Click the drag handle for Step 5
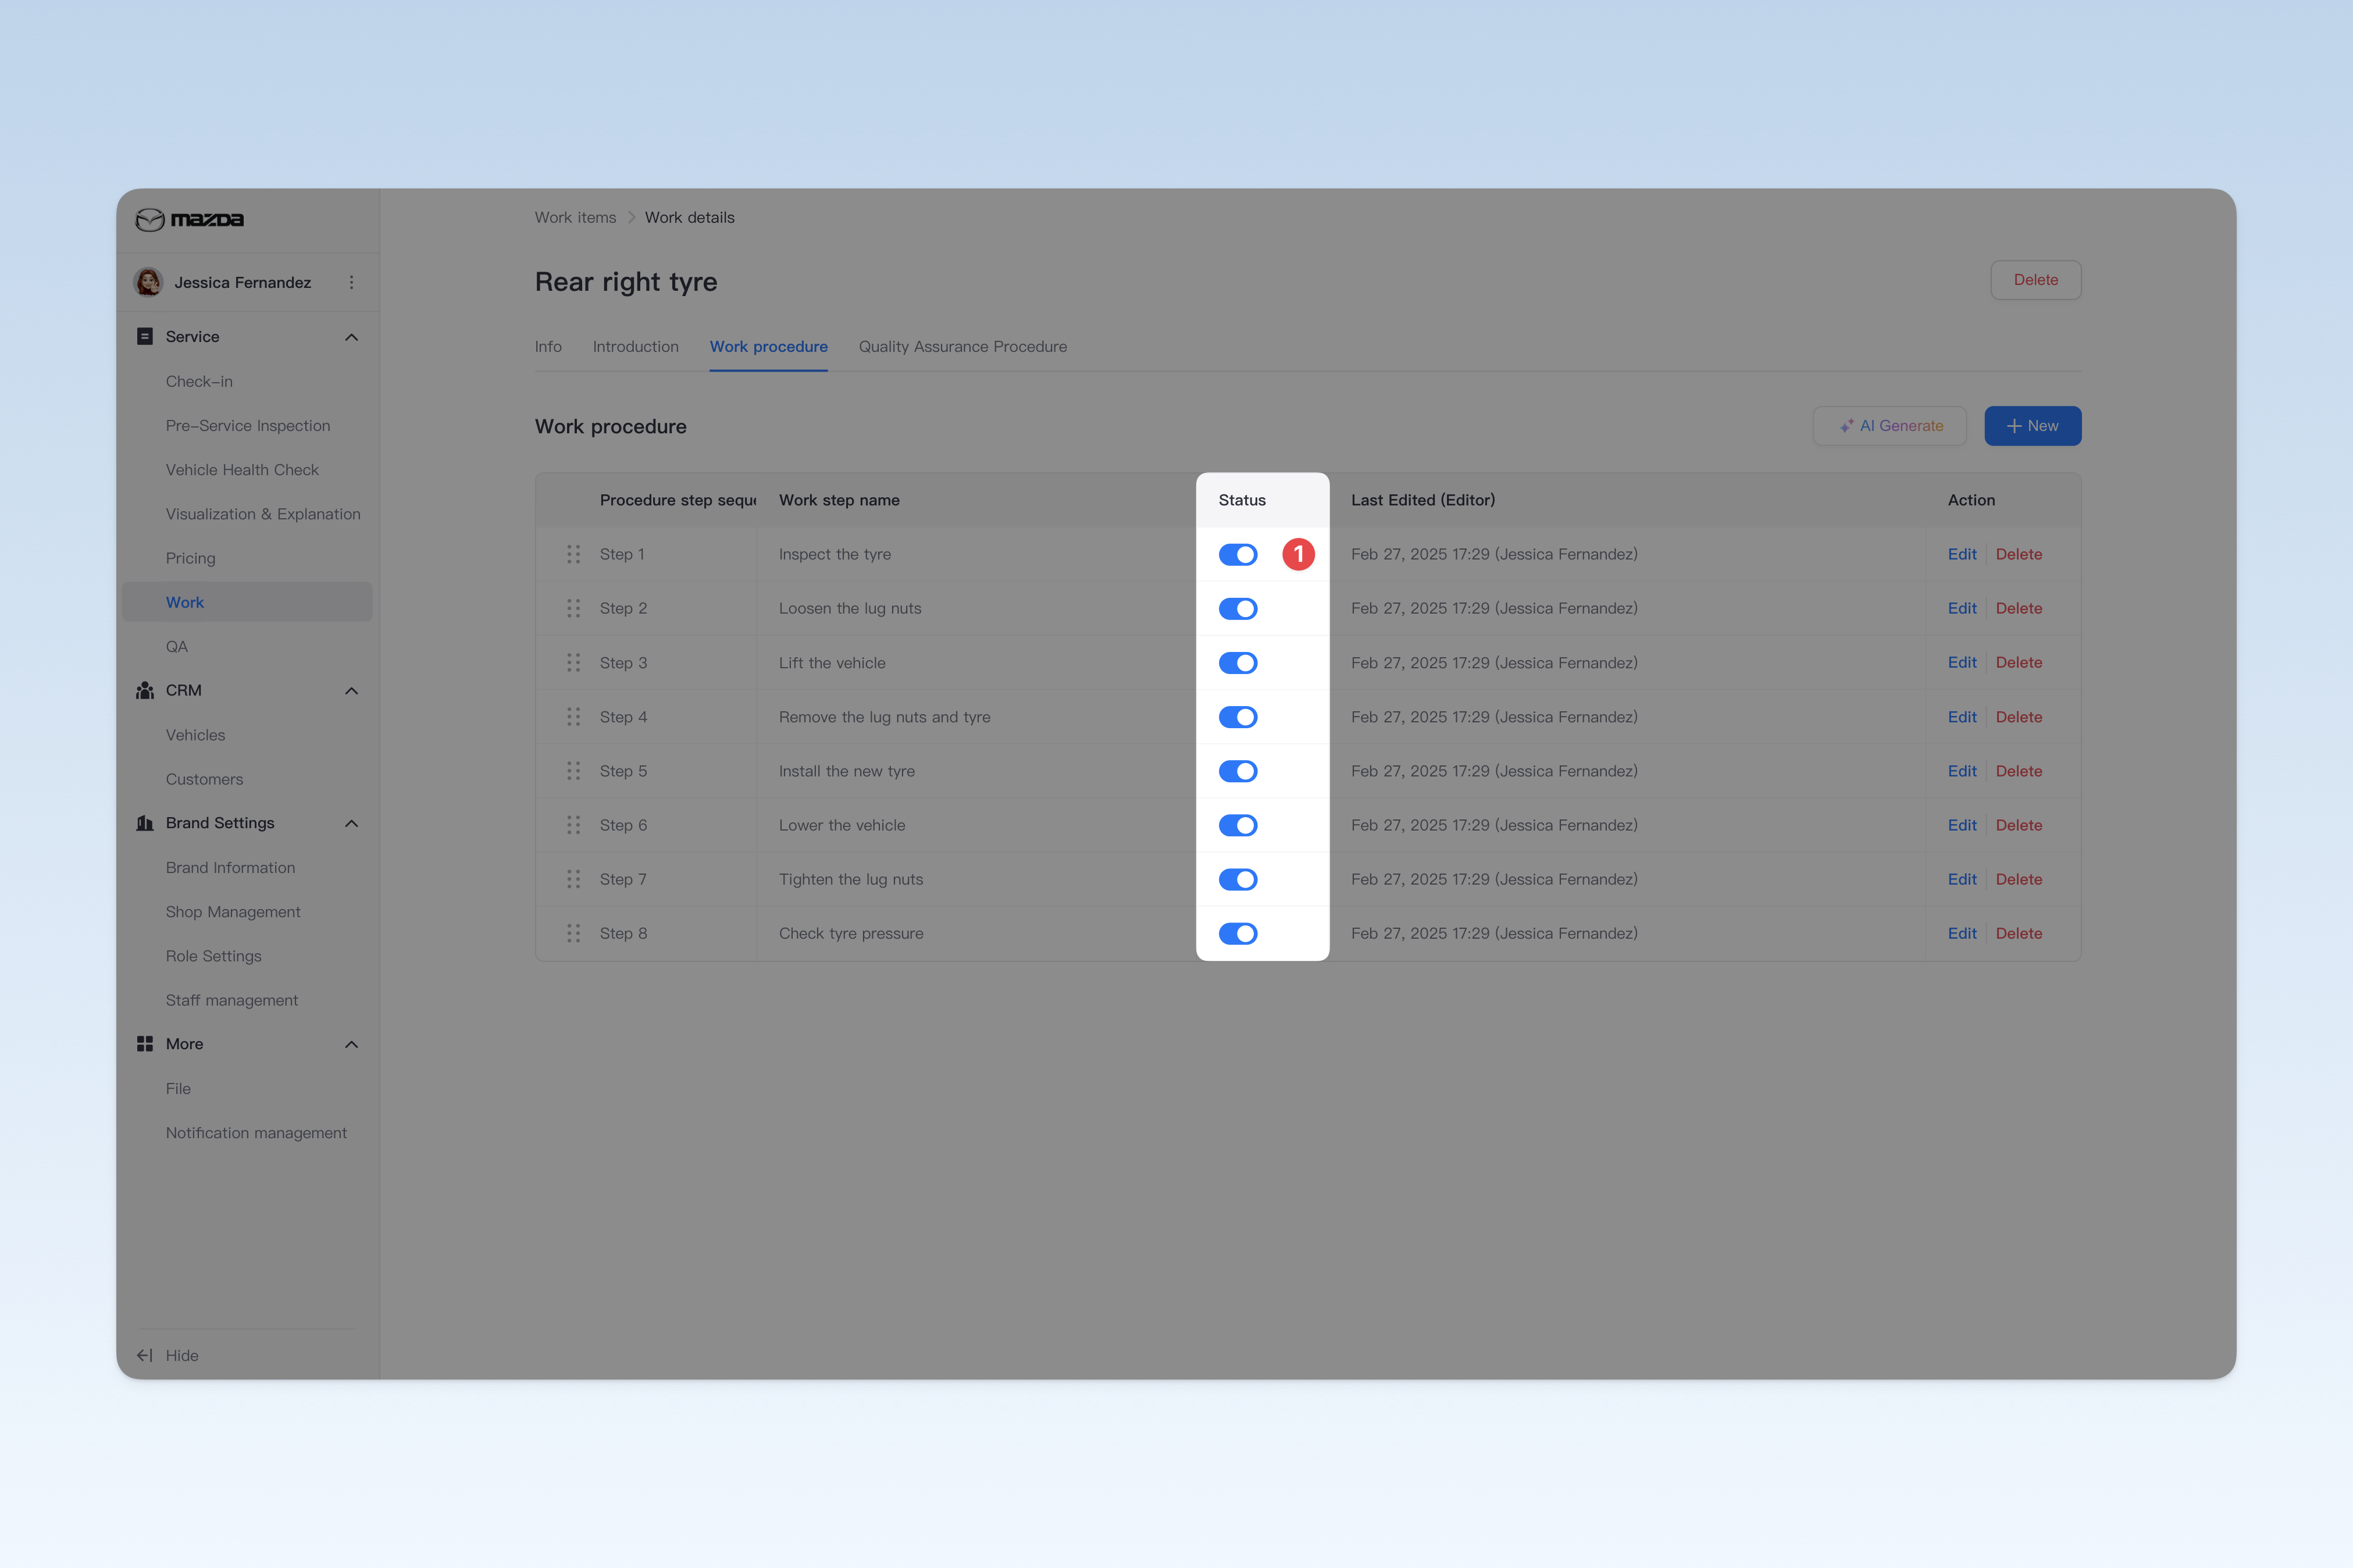 click(x=574, y=771)
